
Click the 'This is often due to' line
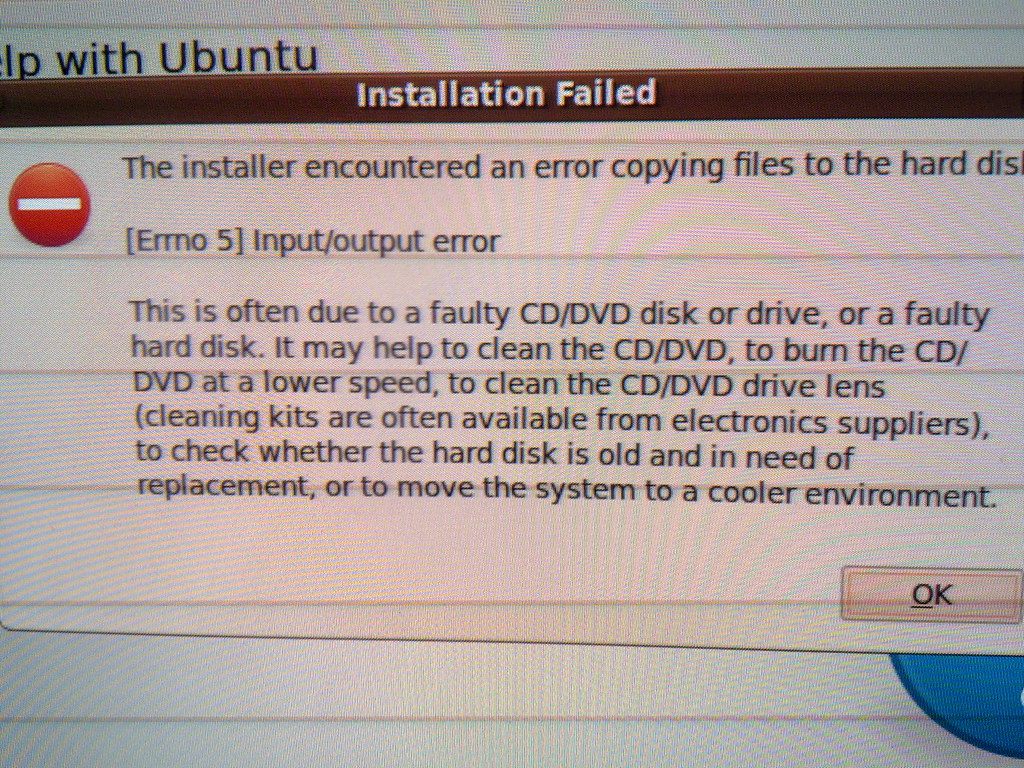tap(560, 314)
